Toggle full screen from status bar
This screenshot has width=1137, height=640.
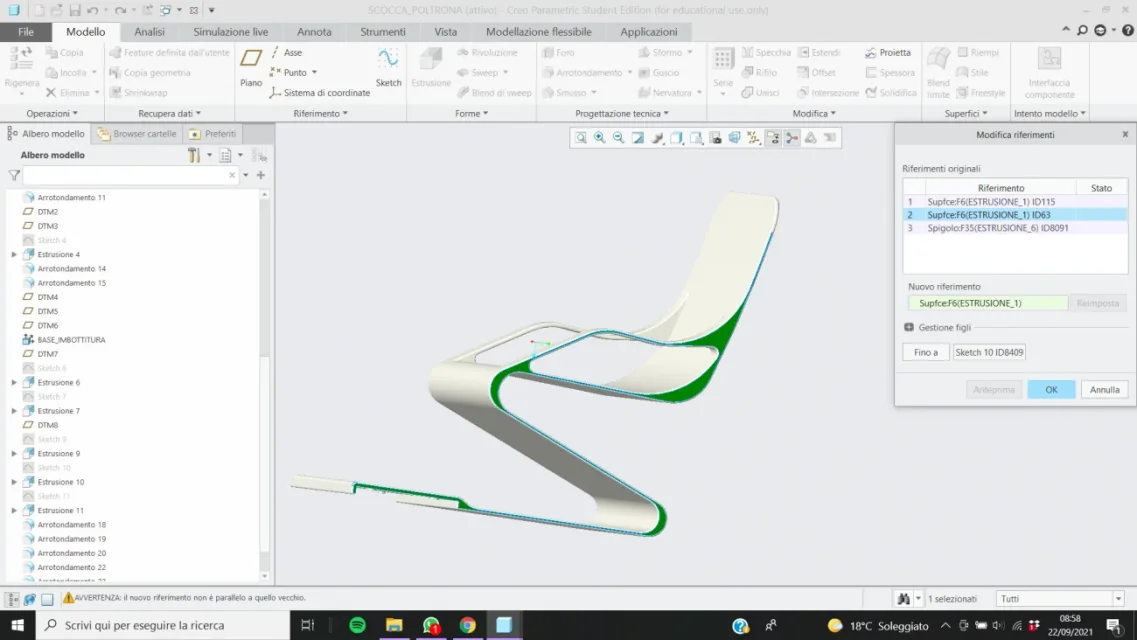(x=47, y=599)
